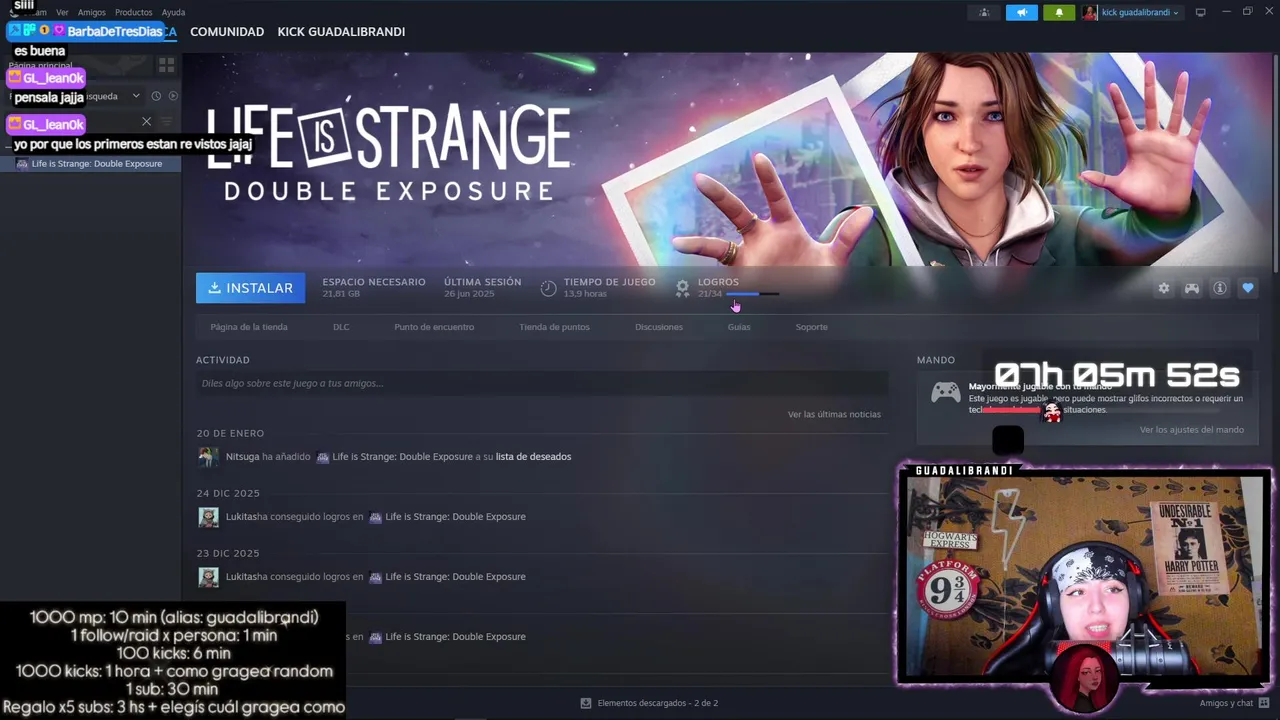Open lista de deseados link
The width and height of the screenshot is (1280, 720).
[x=533, y=457]
